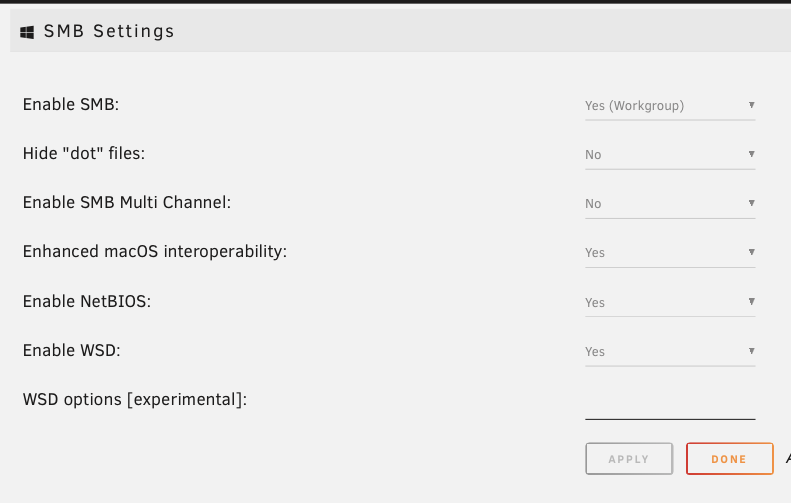Click the orange Done button
Image resolution: width=791 pixels, height=503 pixels.
[729, 459]
